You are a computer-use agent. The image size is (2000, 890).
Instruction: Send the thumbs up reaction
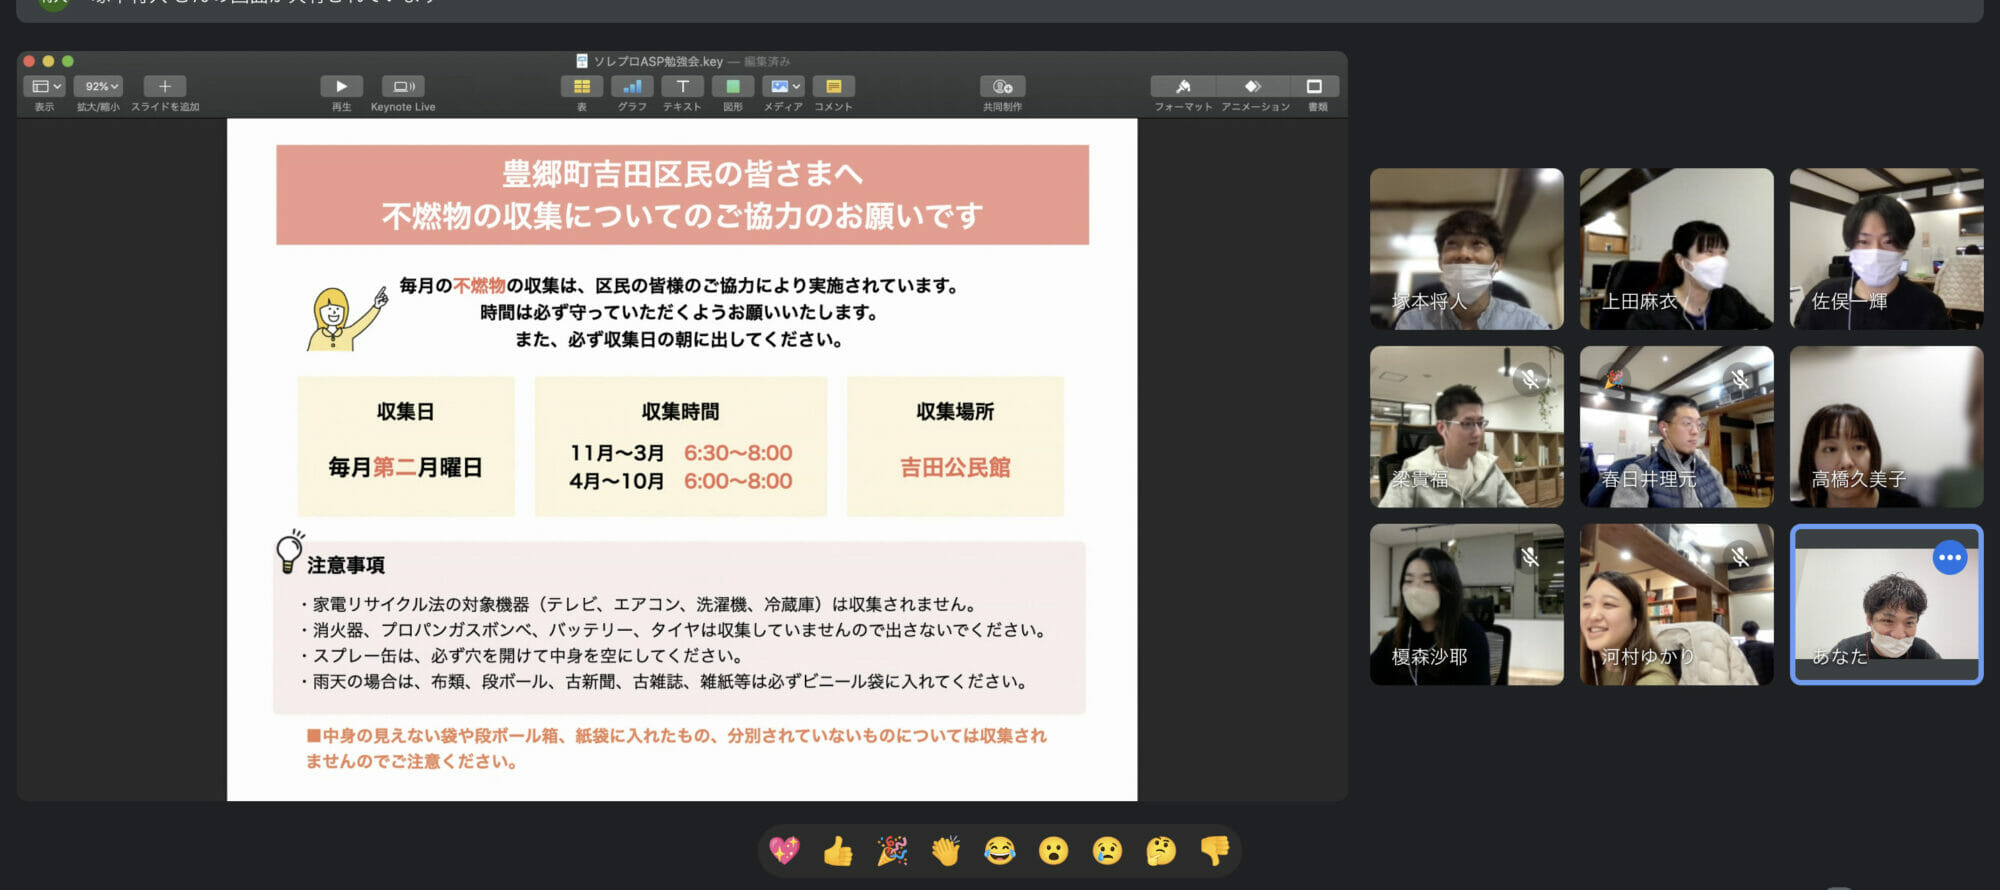pos(838,851)
